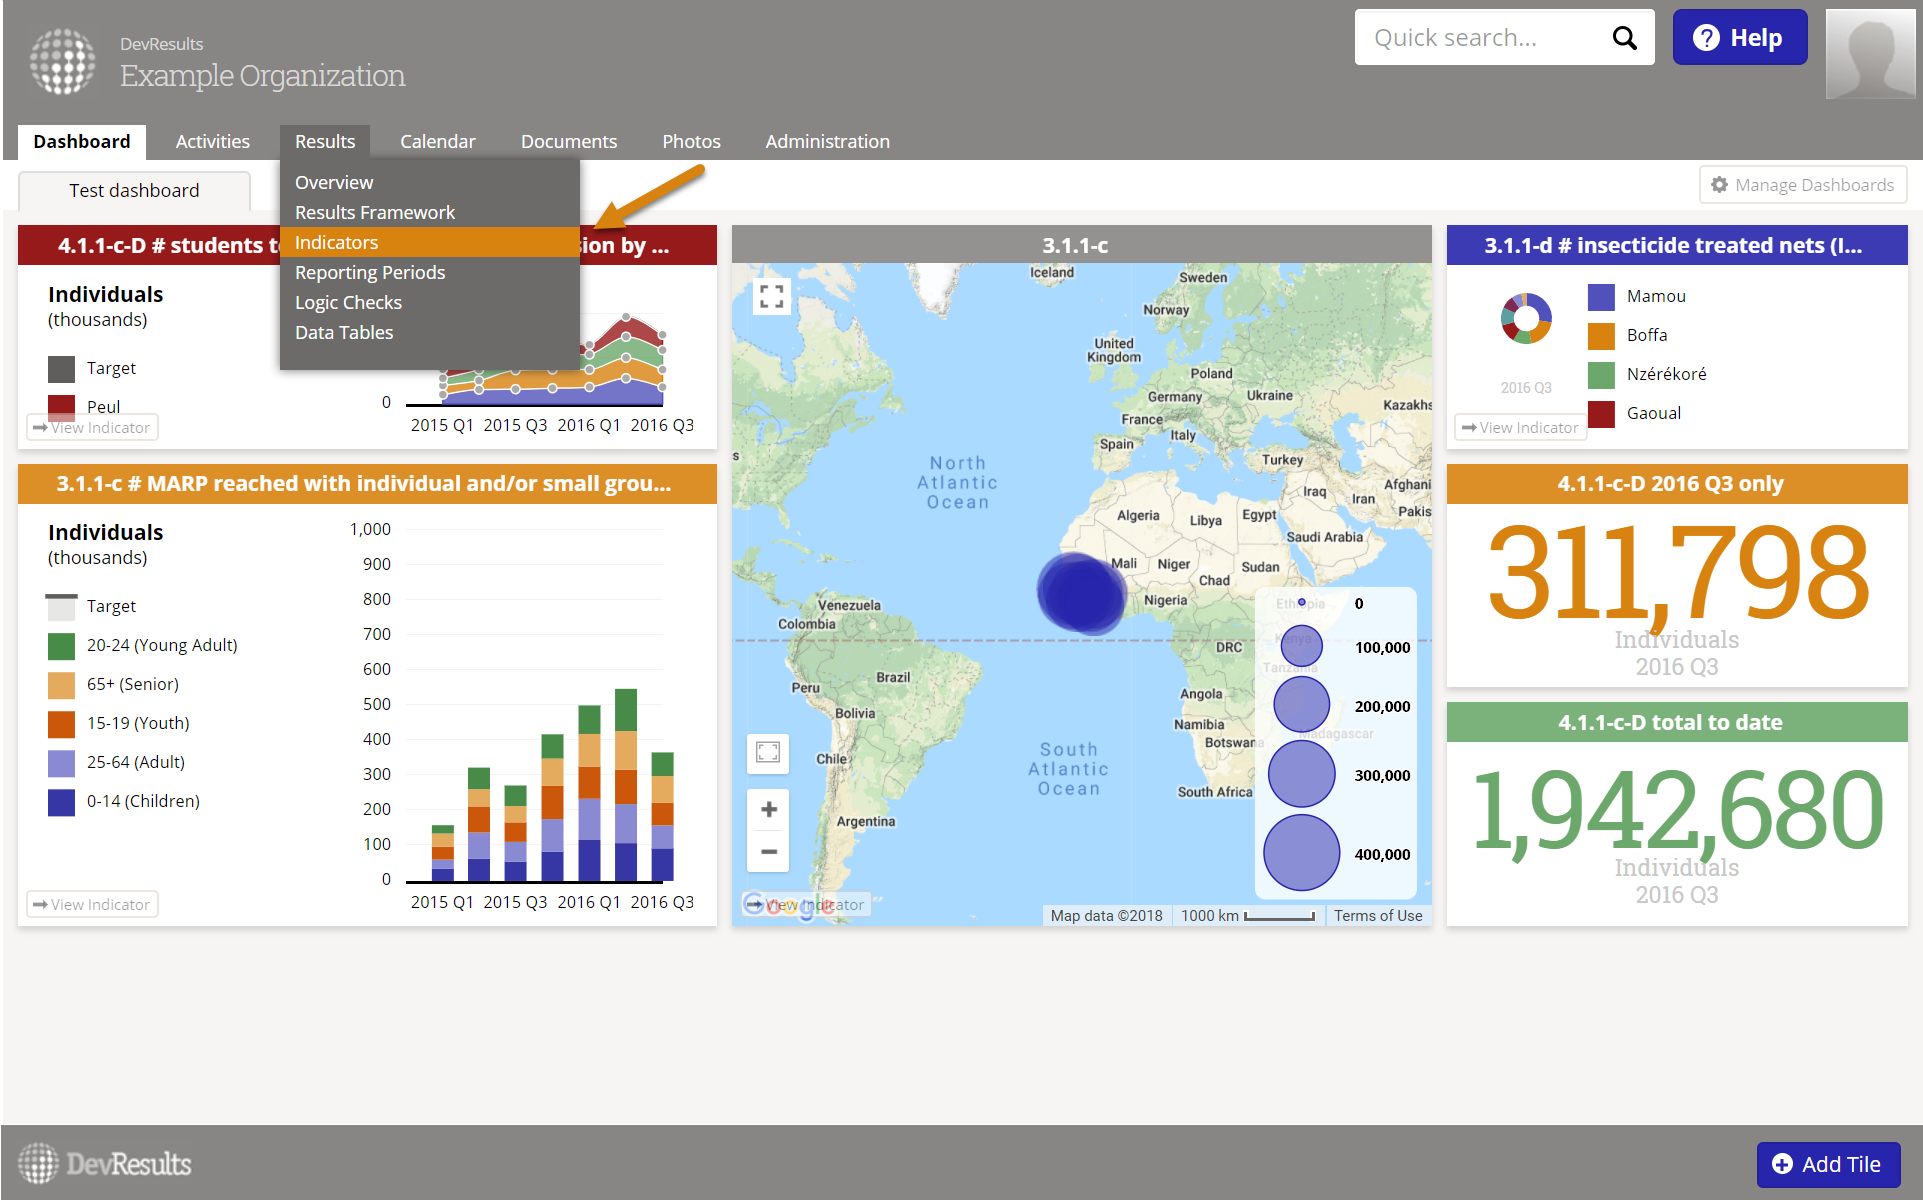Image resolution: width=1923 pixels, height=1200 pixels.
Task: Open Reporting Periods menu entry
Action: (369, 273)
